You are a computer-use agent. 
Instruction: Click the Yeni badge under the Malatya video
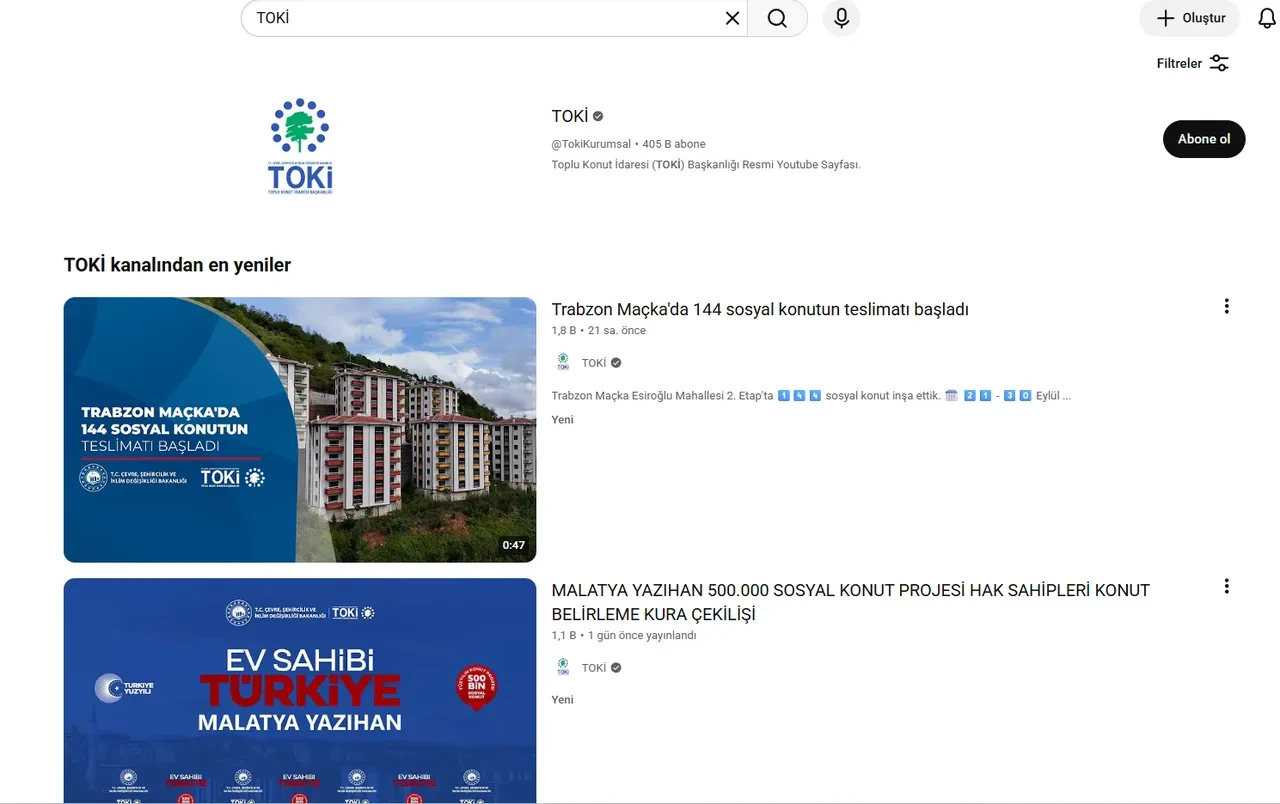coord(563,700)
